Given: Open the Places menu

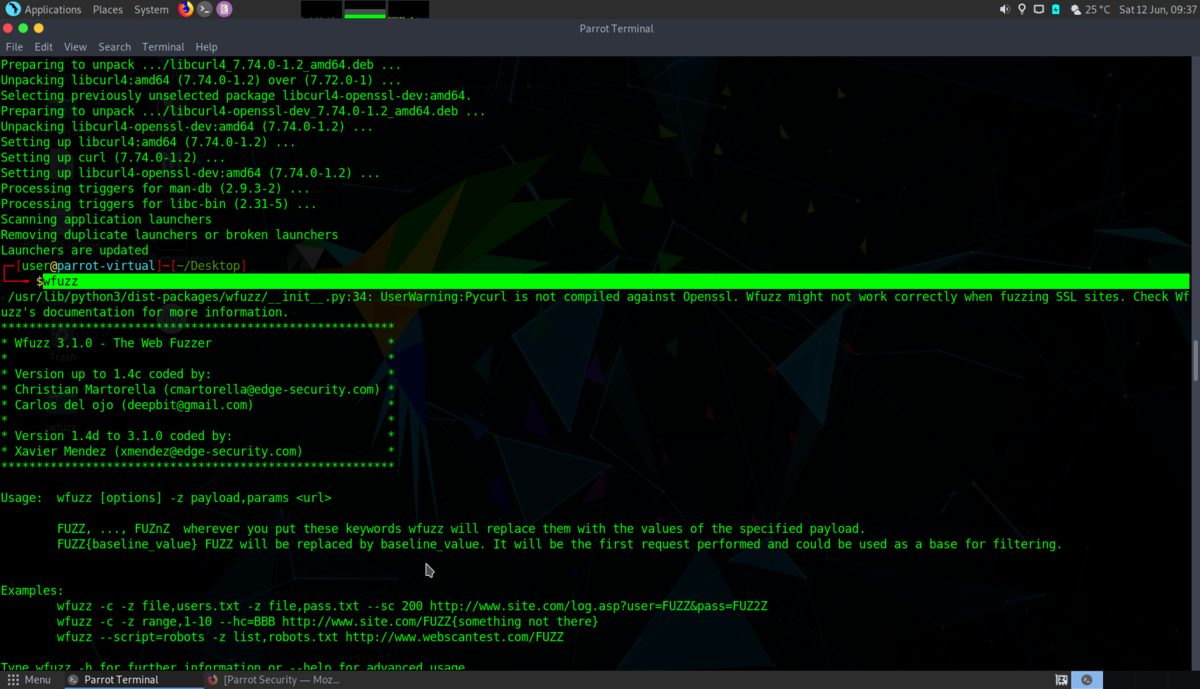Looking at the screenshot, I should pos(108,9).
